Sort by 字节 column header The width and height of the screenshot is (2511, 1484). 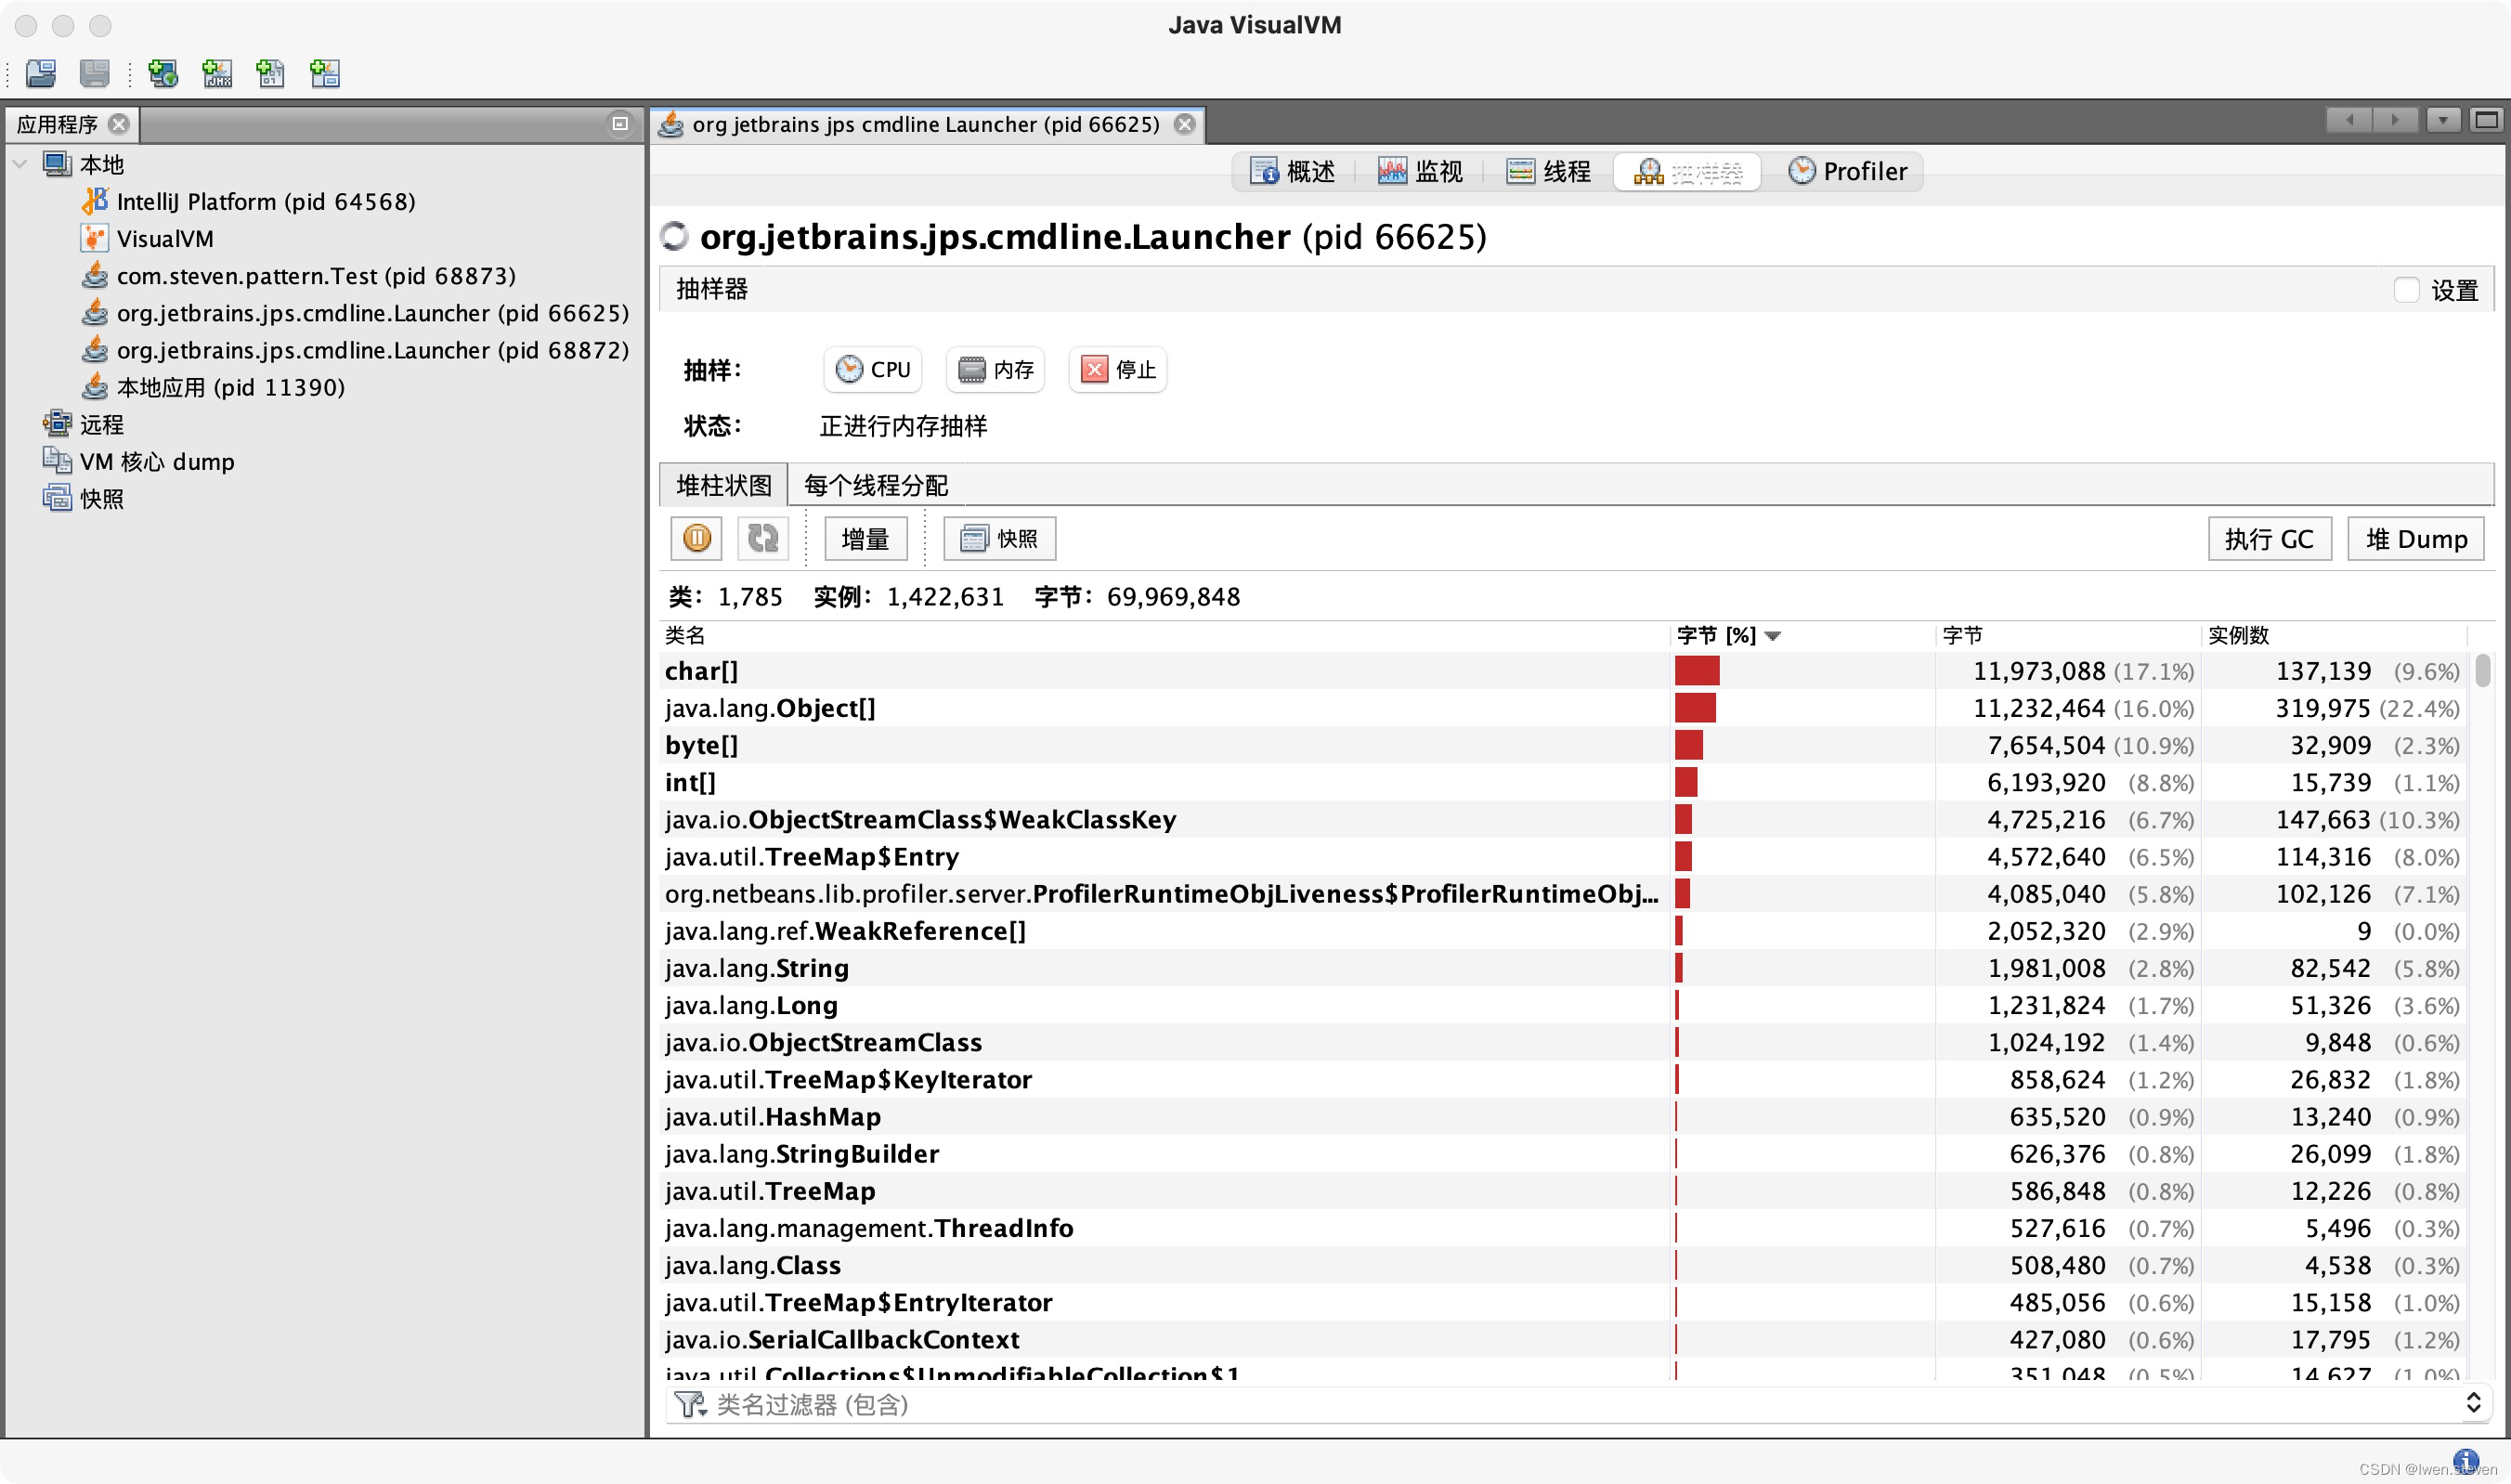pos(2069,635)
